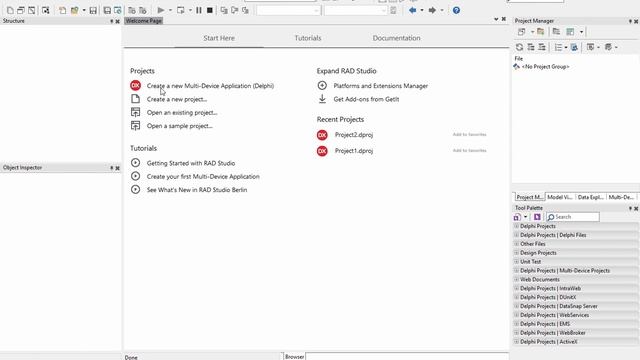Switch to the Multi-Device Preview panel tab
The width and height of the screenshot is (640, 360).
(621, 197)
